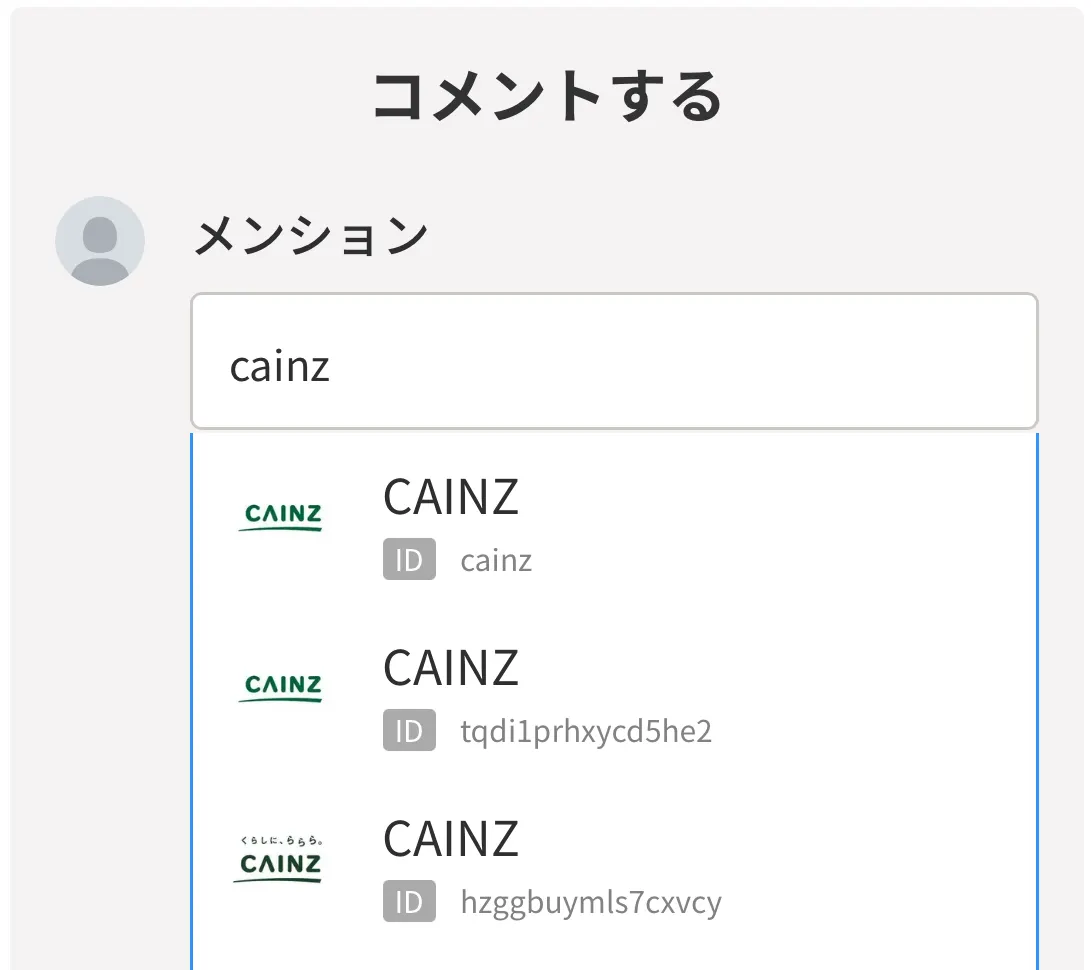Click the tqdi1prhxycd5he2 ID text
1091x970 pixels.
tap(586, 731)
